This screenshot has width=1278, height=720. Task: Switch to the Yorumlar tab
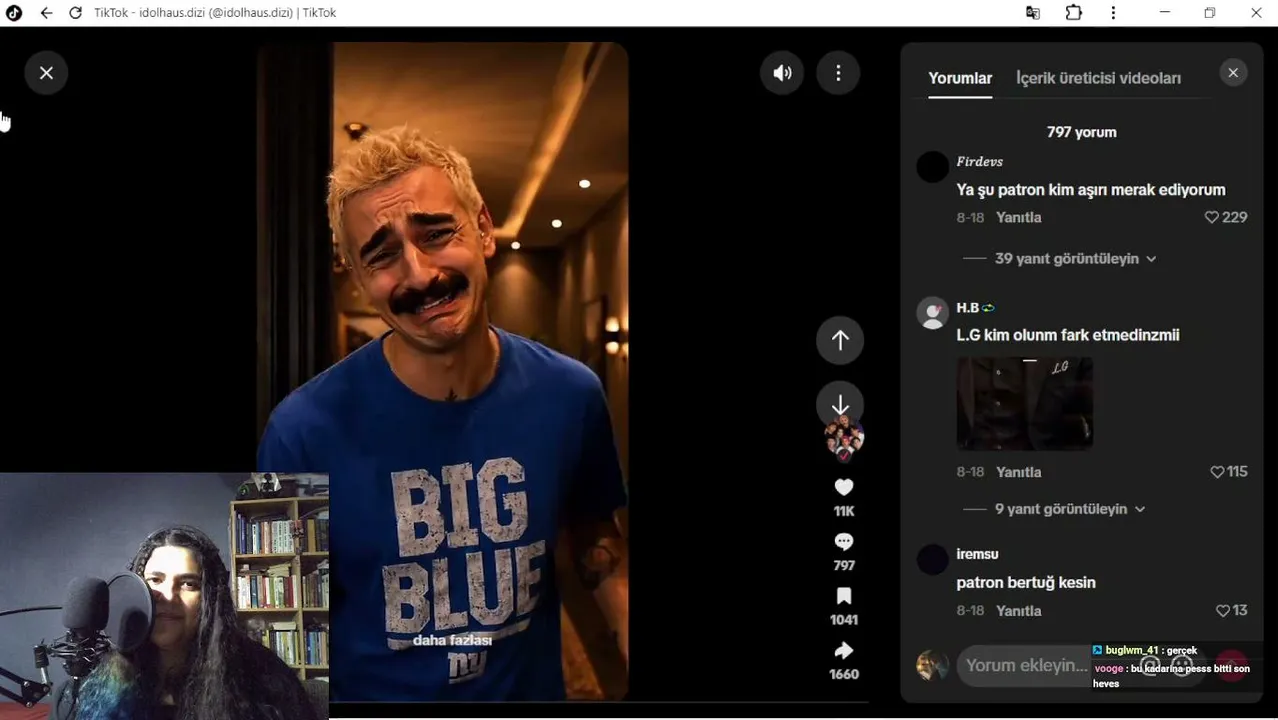click(x=960, y=78)
